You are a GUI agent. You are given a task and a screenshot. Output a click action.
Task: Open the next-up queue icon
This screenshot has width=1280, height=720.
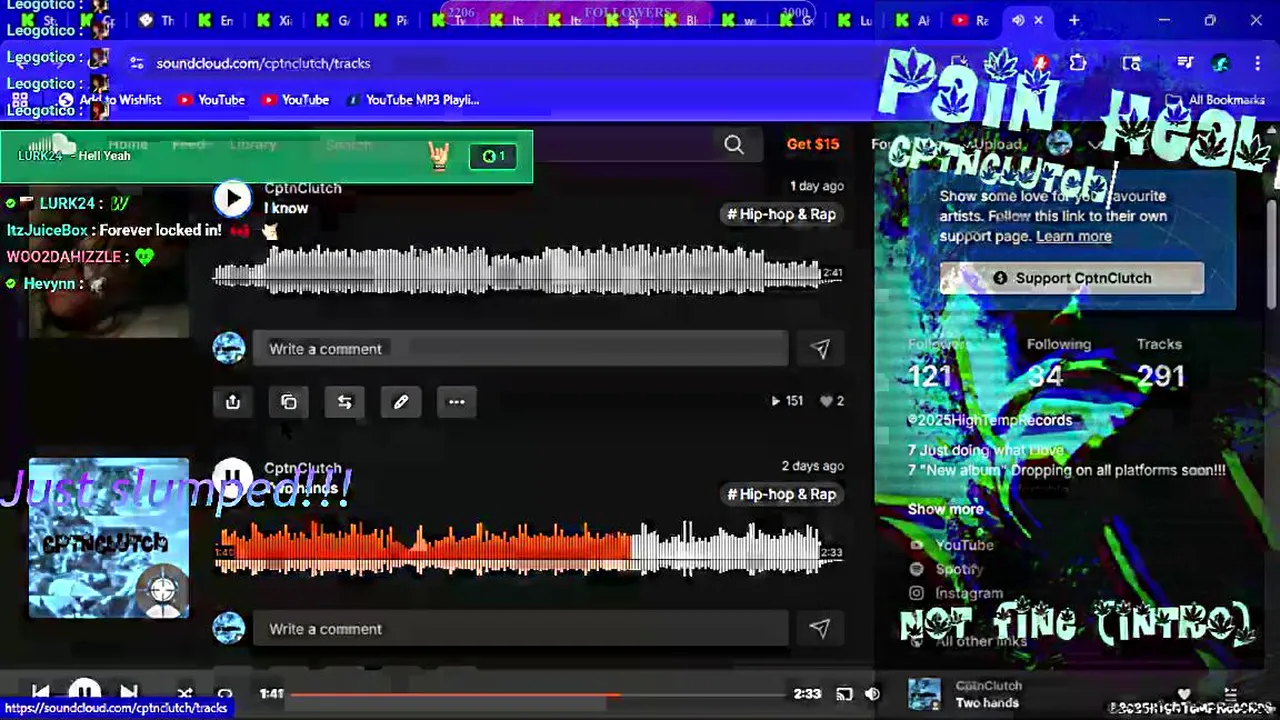pos(1231,694)
